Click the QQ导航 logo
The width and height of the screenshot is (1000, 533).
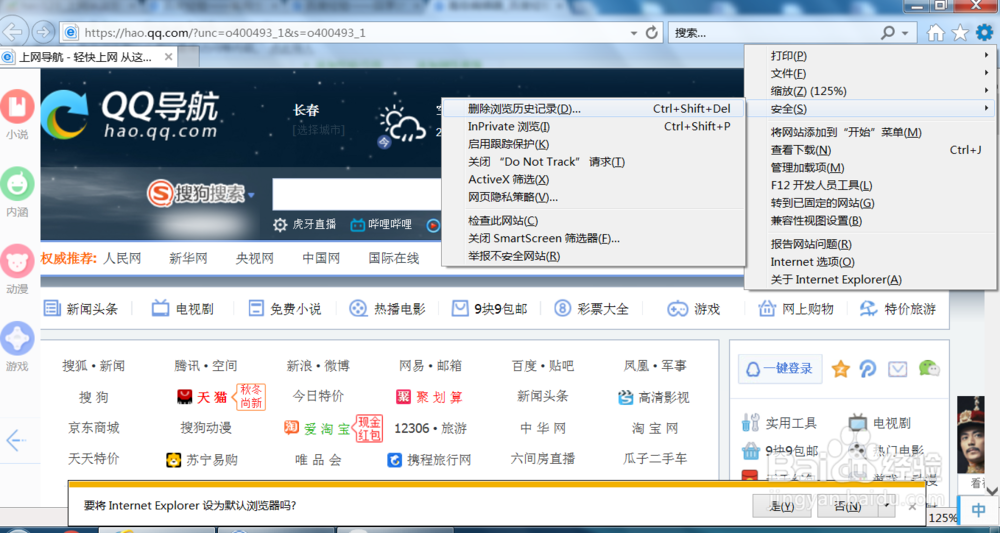[x=129, y=113]
